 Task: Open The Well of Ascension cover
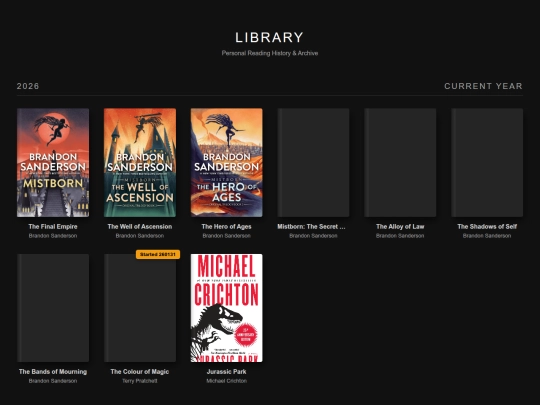point(140,163)
